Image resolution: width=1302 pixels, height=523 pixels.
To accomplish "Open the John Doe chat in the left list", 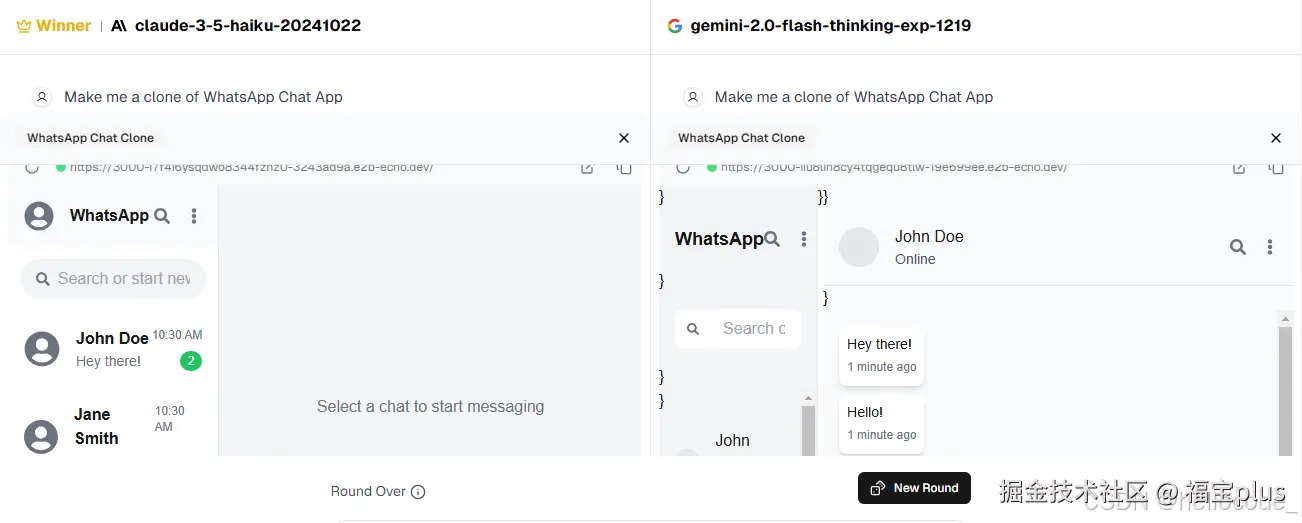I will [x=112, y=348].
